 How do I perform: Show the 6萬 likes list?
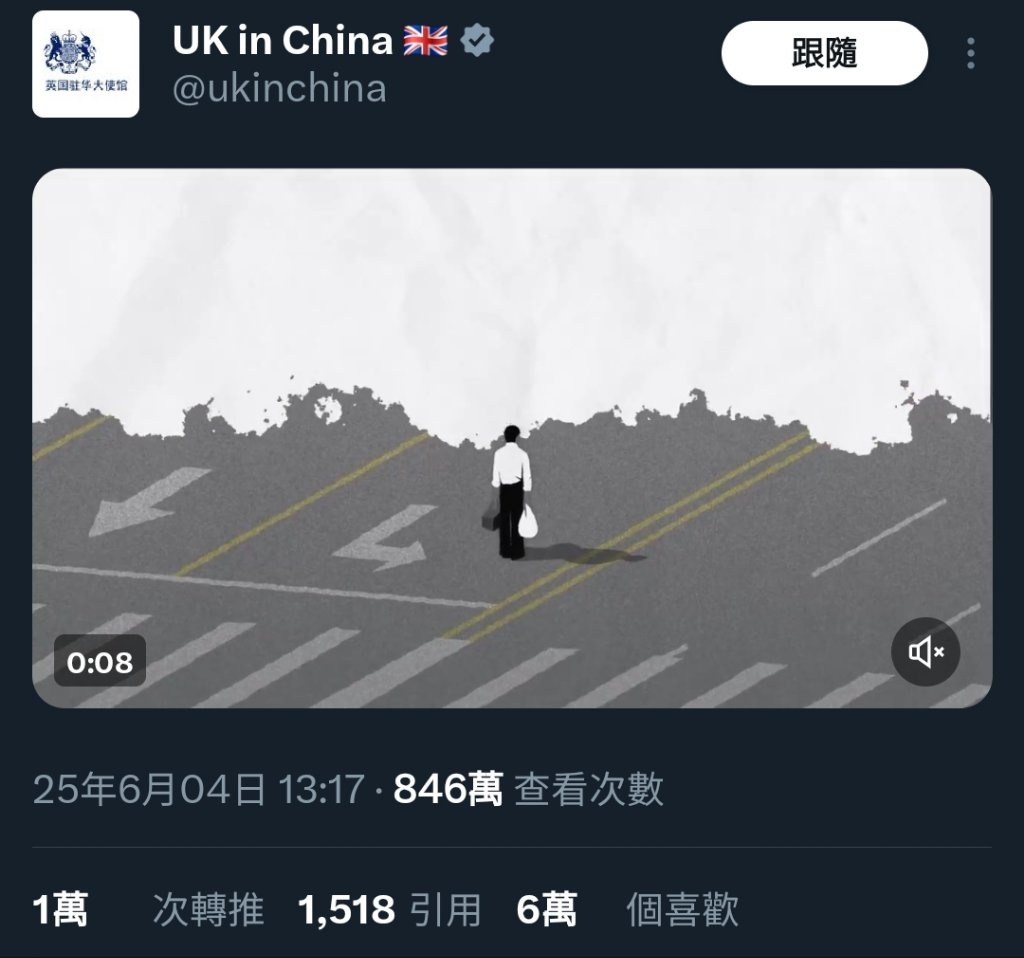[547, 909]
